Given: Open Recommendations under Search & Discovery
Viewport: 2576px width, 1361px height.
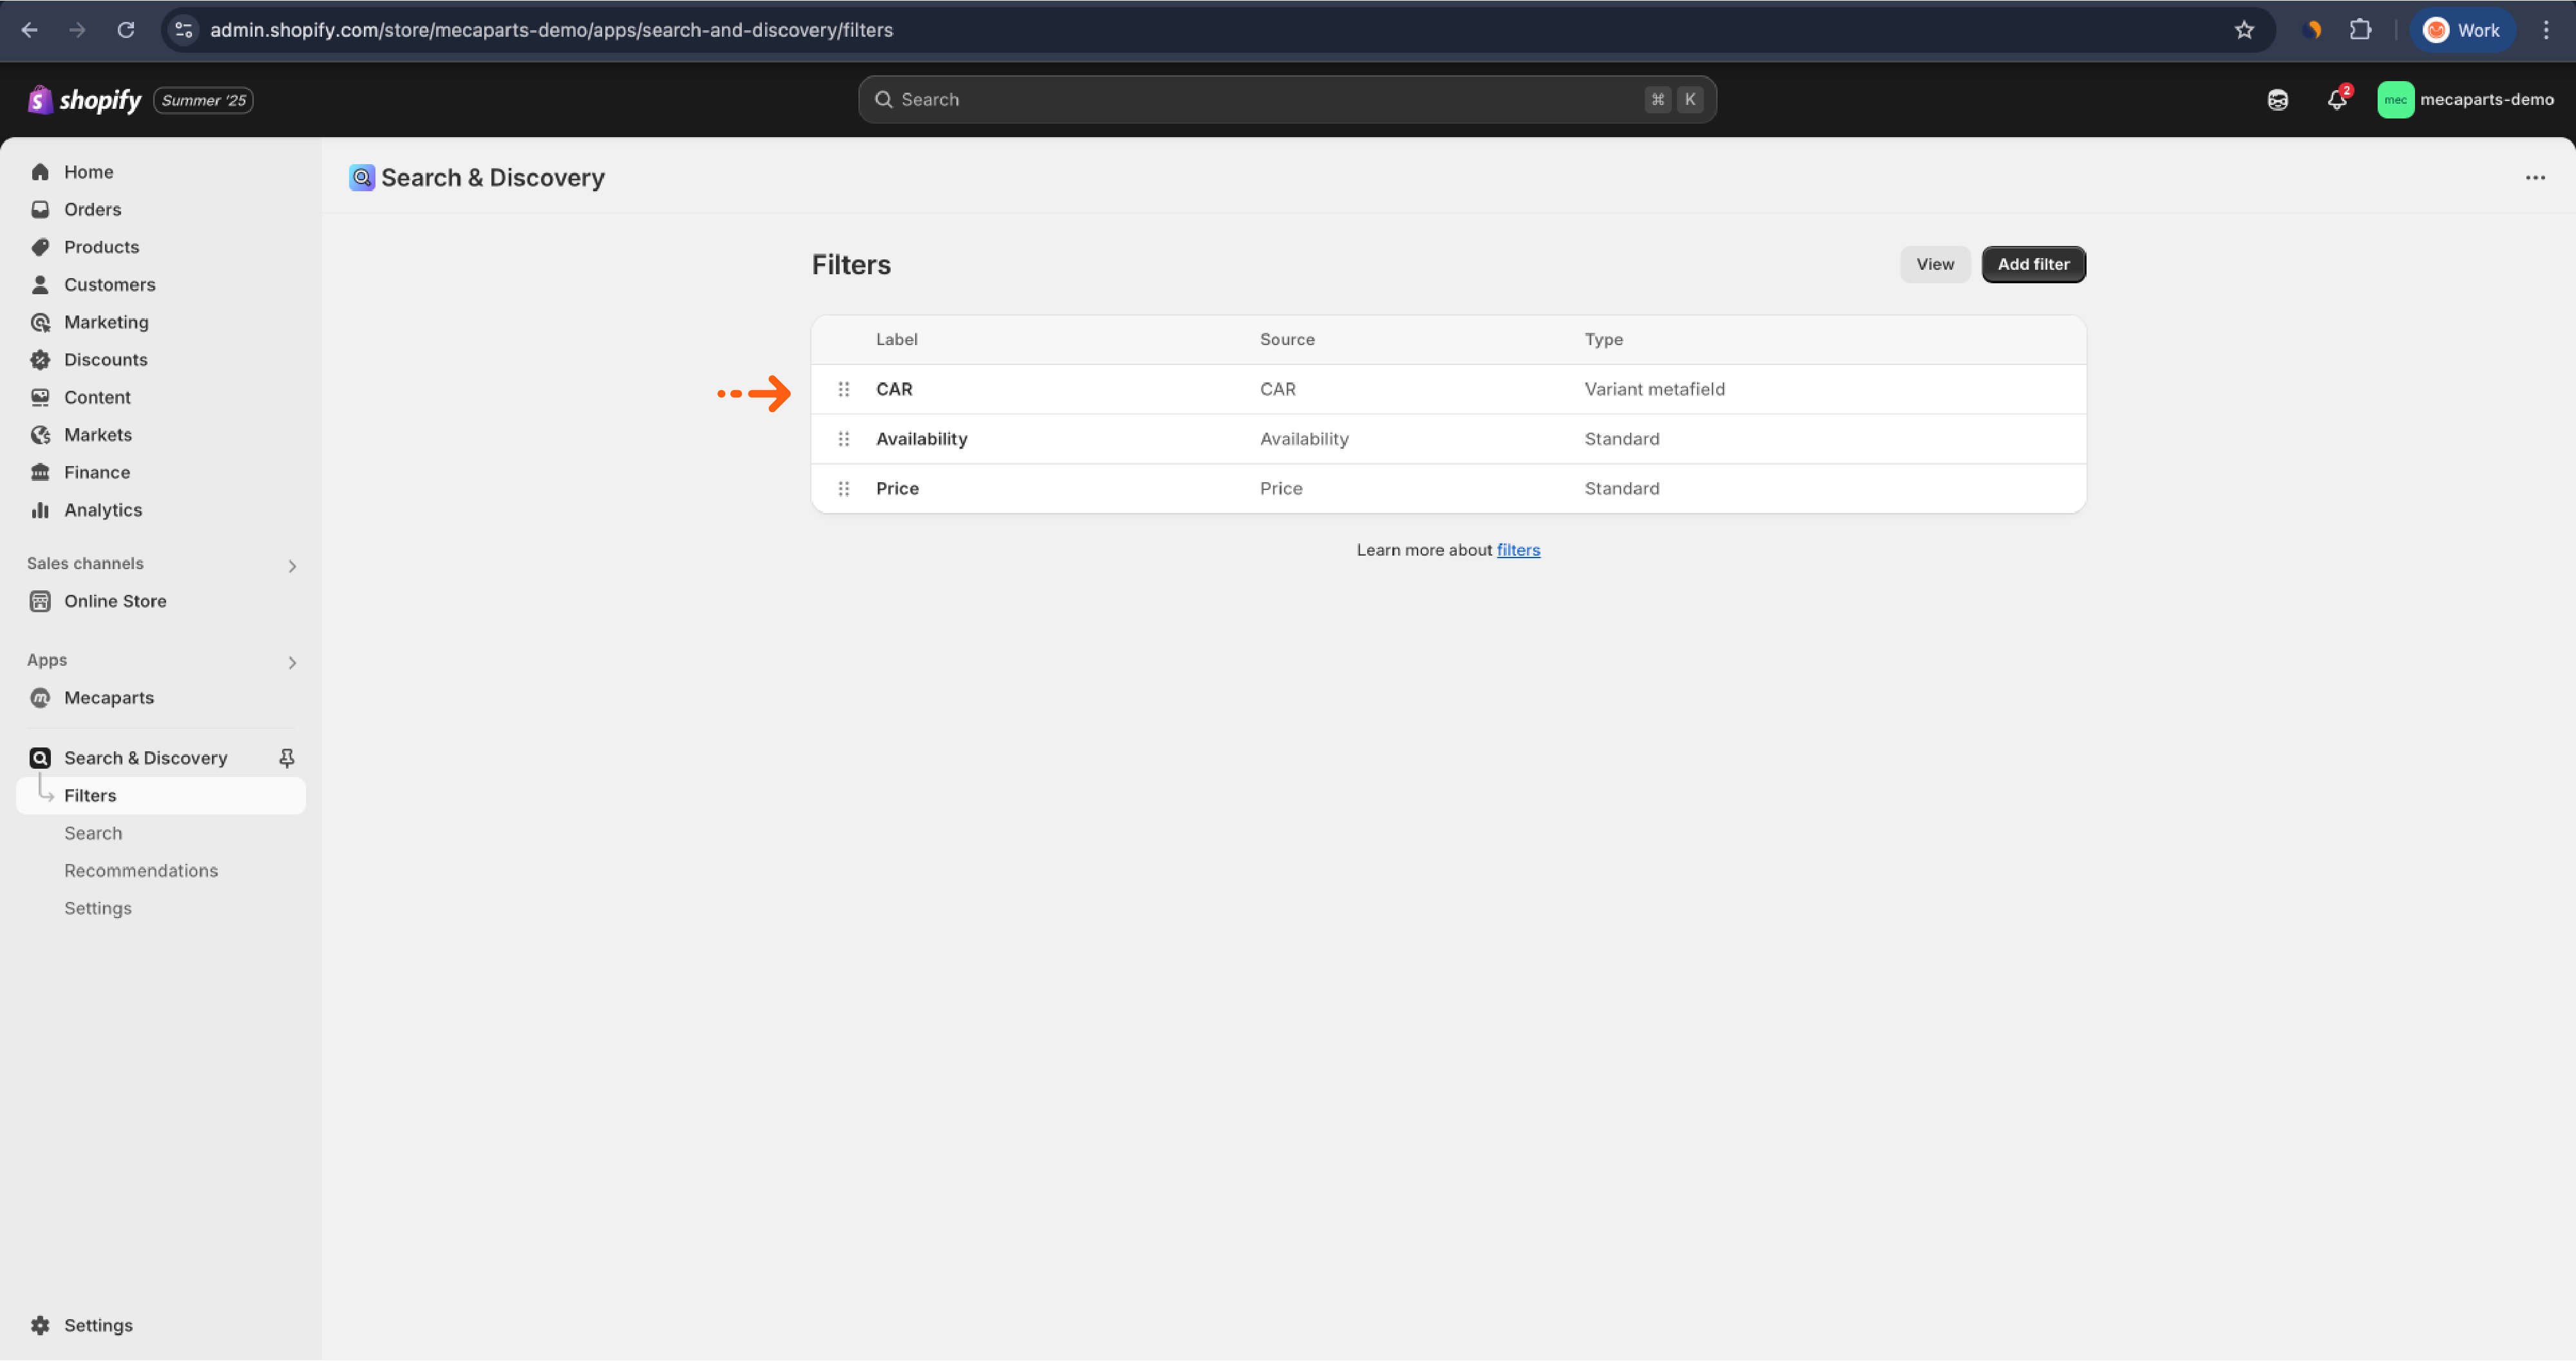Looking at the screenshot, I should (141, 871).
